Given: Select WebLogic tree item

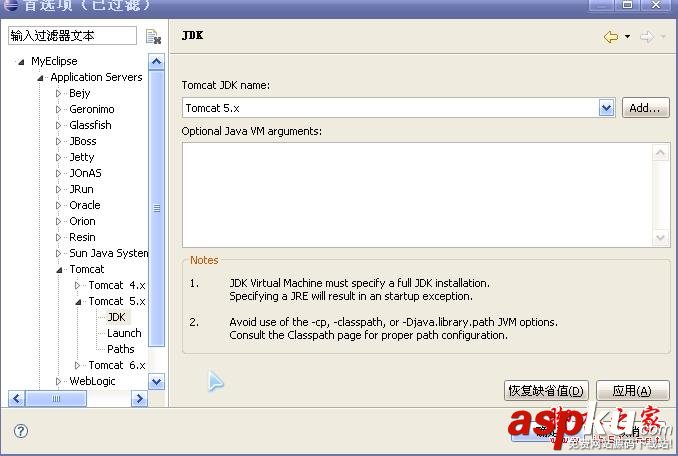Looking at the screenshot, I should pos(92,381).
